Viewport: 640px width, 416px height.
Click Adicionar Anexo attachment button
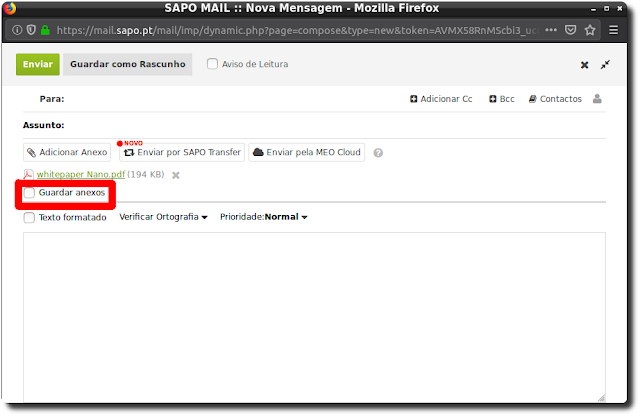coord(67,152)
